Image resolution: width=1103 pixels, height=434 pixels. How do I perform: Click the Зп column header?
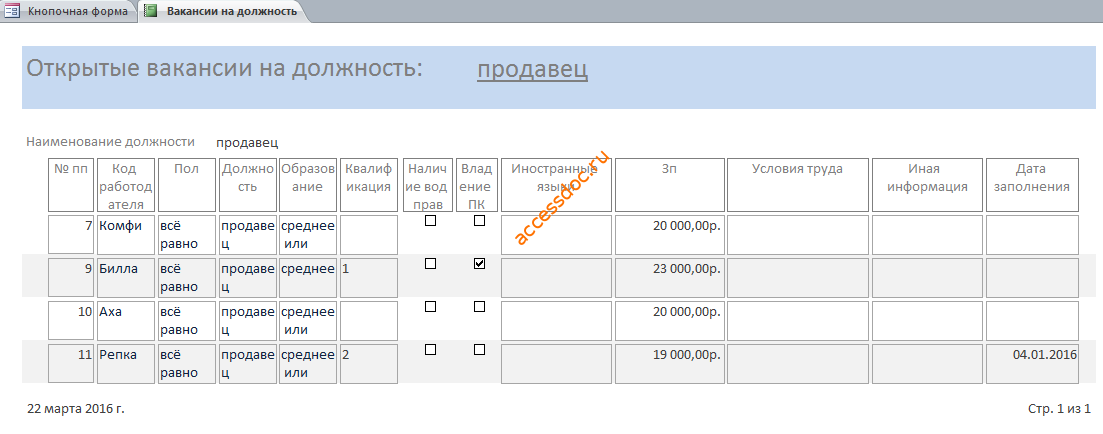pyautogui.click(x=670, y=185)
